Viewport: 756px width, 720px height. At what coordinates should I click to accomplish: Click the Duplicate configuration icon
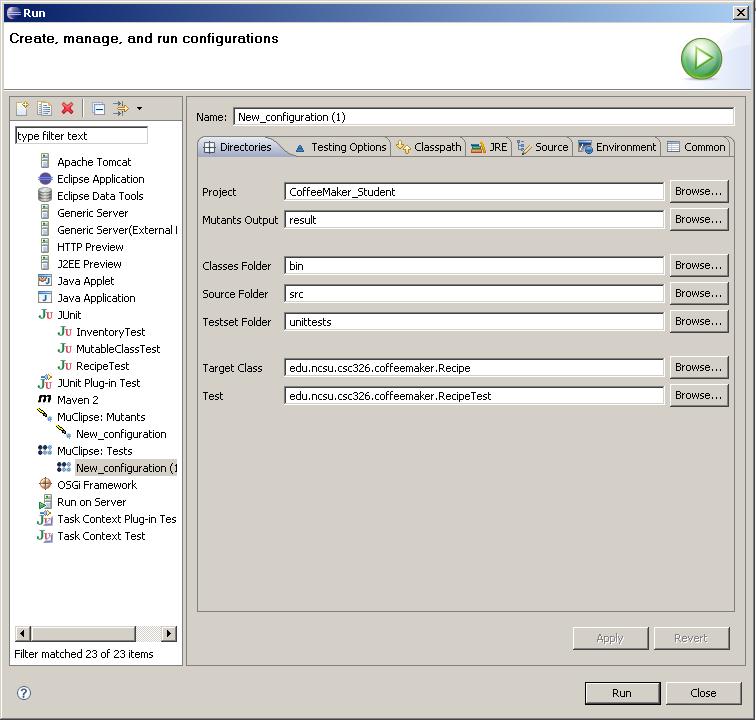tap(45, 108)
